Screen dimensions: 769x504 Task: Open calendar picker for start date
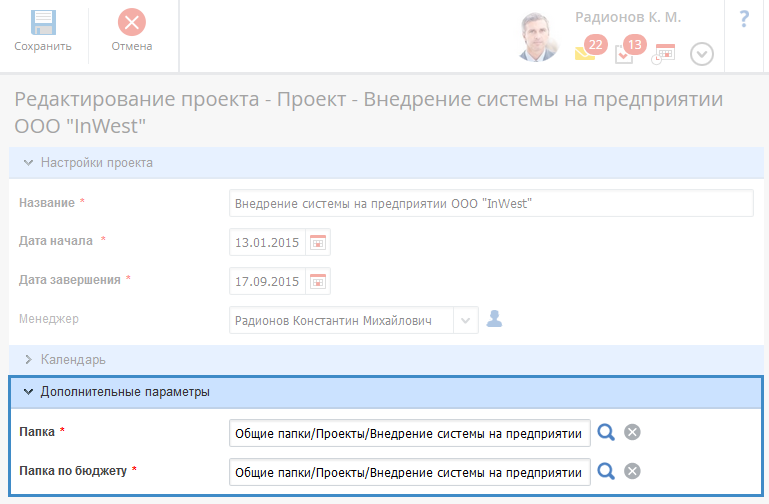coord(318,242)
